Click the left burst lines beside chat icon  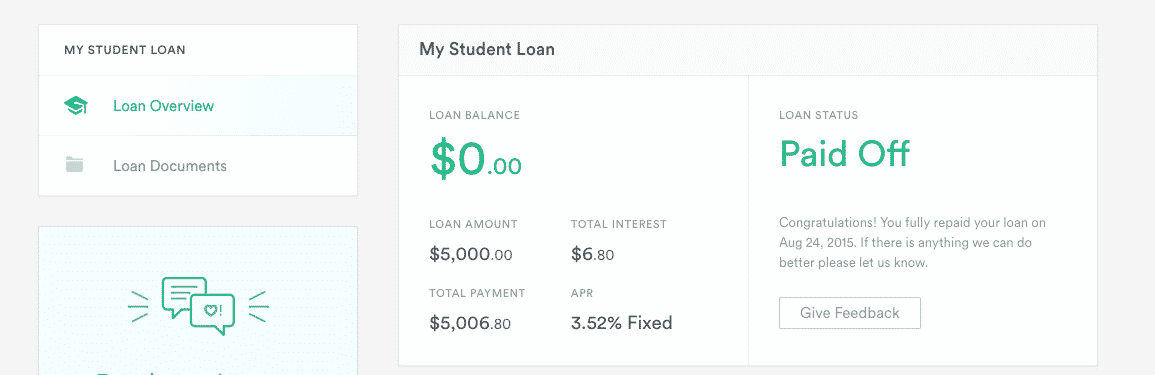(x=139, y=306)
